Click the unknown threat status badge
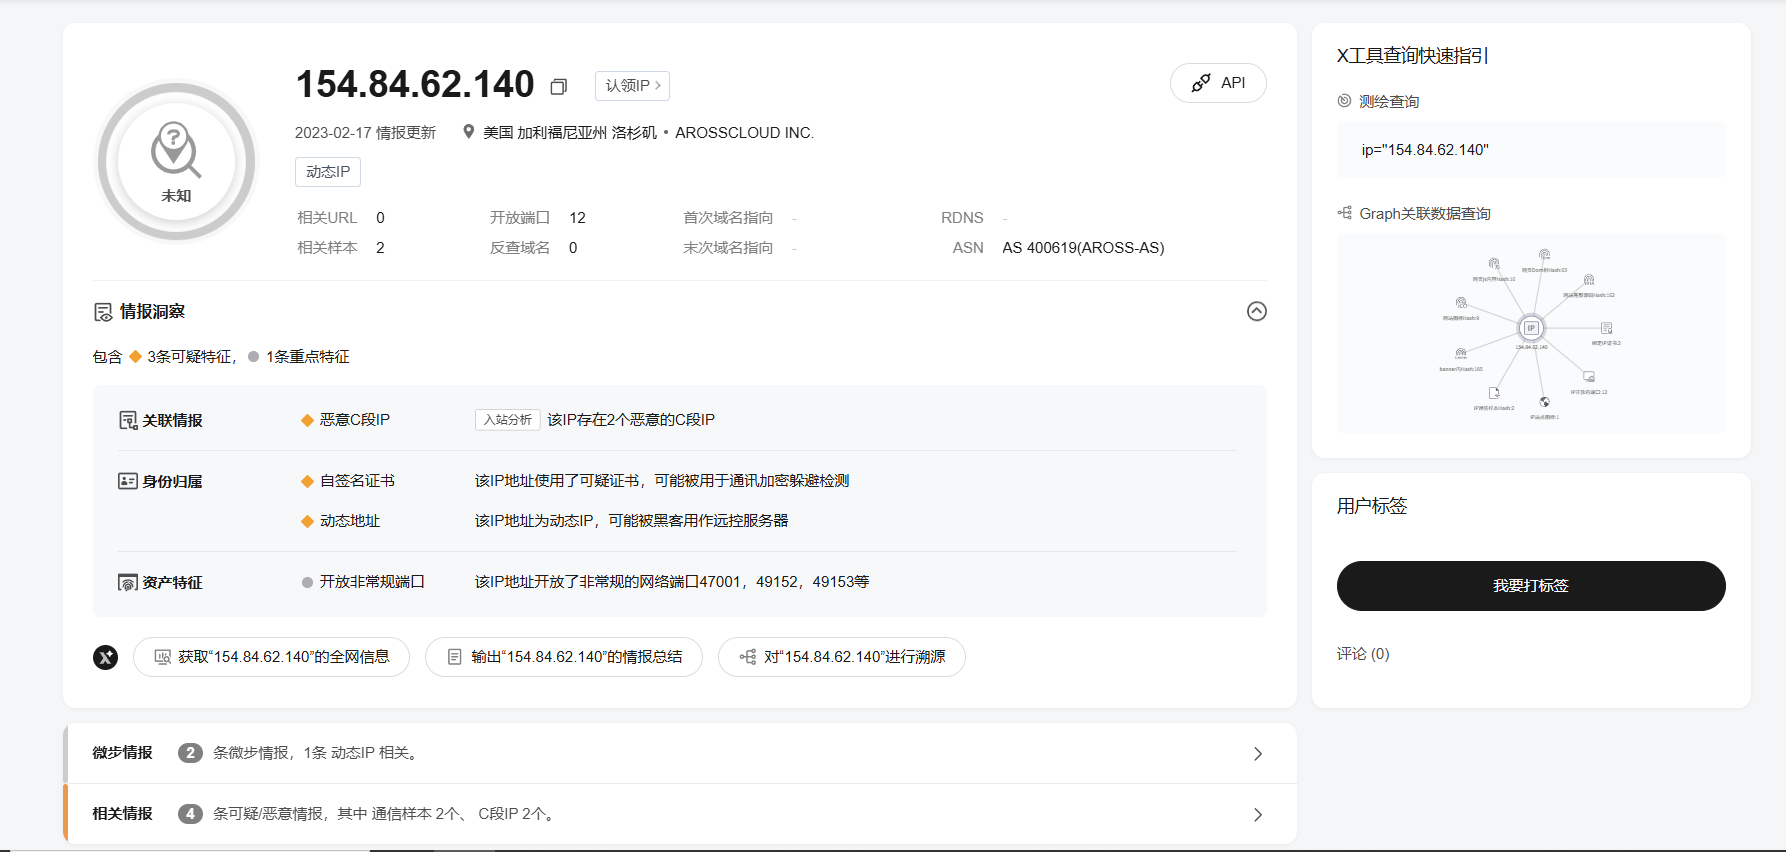The height and width of the screenshot is (852, 1786). coord(177,162)
